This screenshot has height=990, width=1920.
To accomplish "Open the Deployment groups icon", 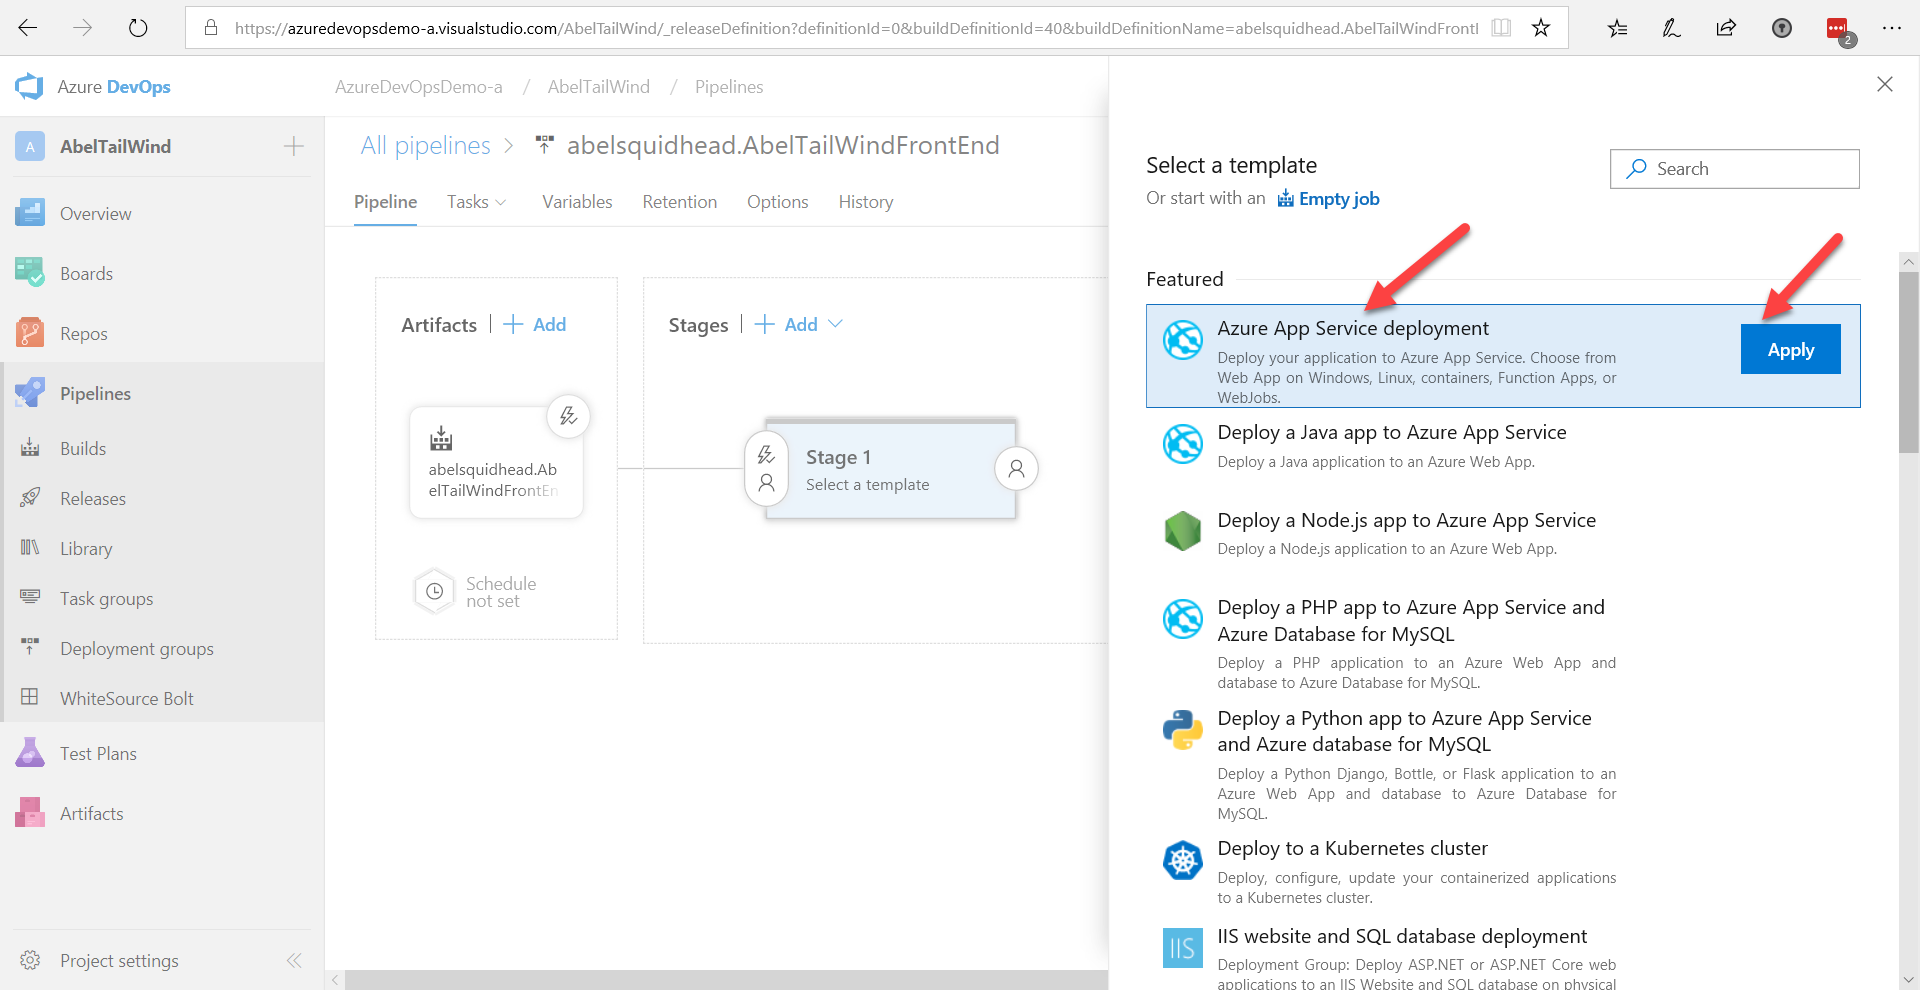I will coord(30,648).
